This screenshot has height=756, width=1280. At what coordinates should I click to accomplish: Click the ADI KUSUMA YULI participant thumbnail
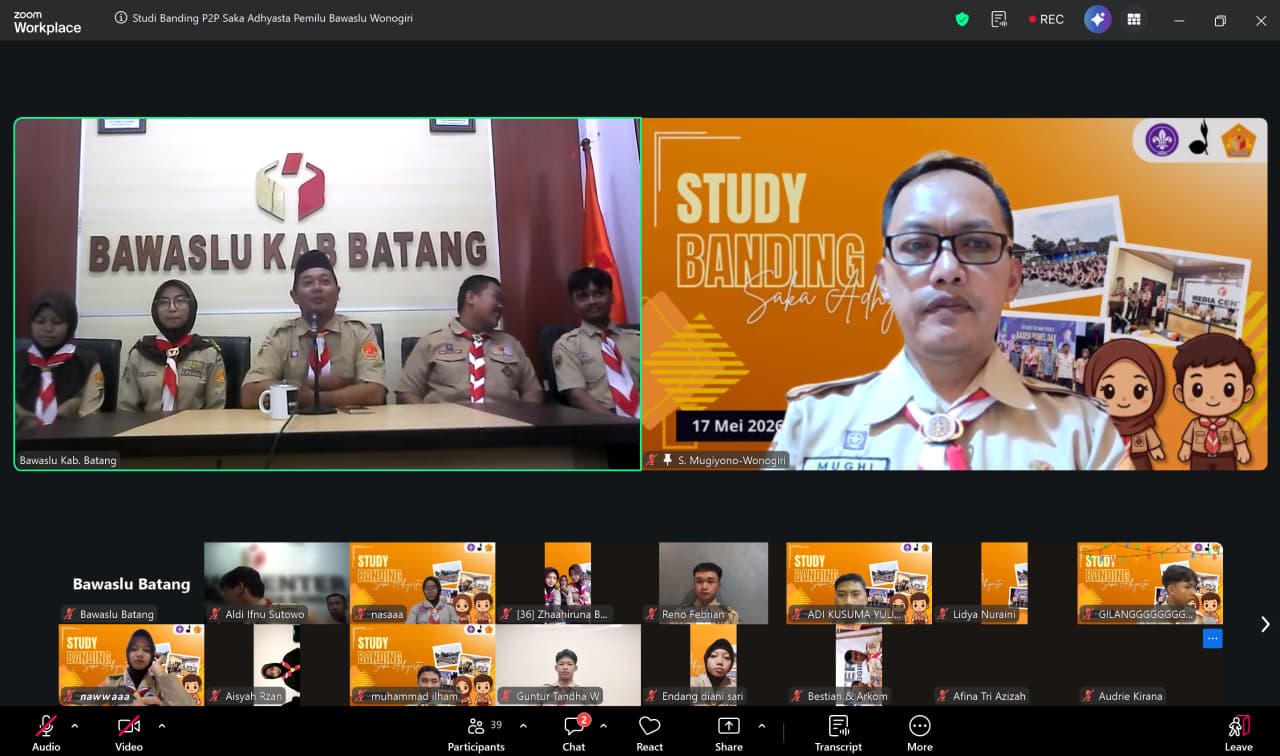pyautogui.click(x=859, y=583)
